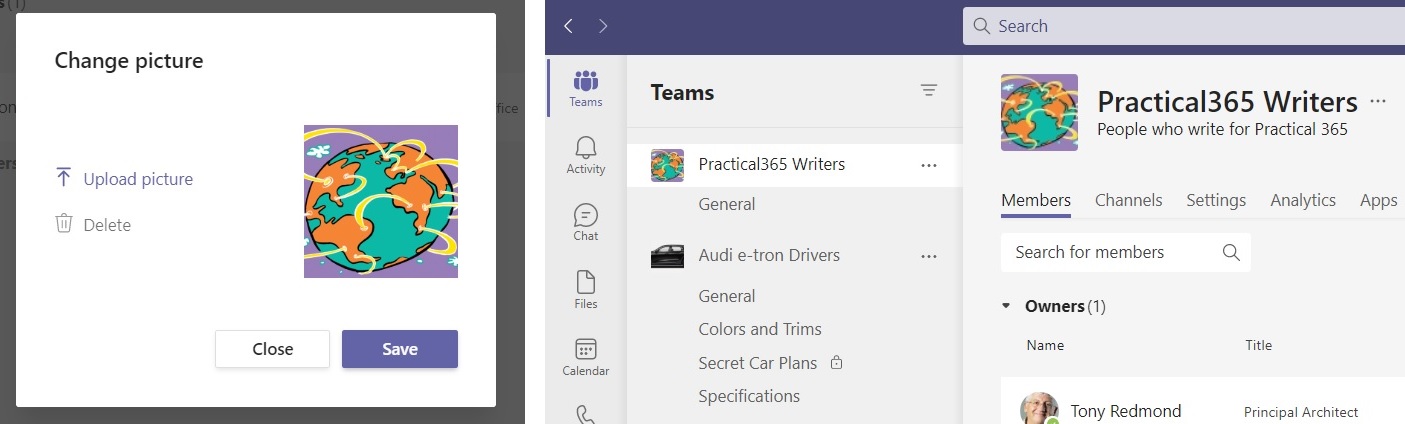Click the Search for members field
Screen dimensions: 1405x424
tap(1125, 252)
